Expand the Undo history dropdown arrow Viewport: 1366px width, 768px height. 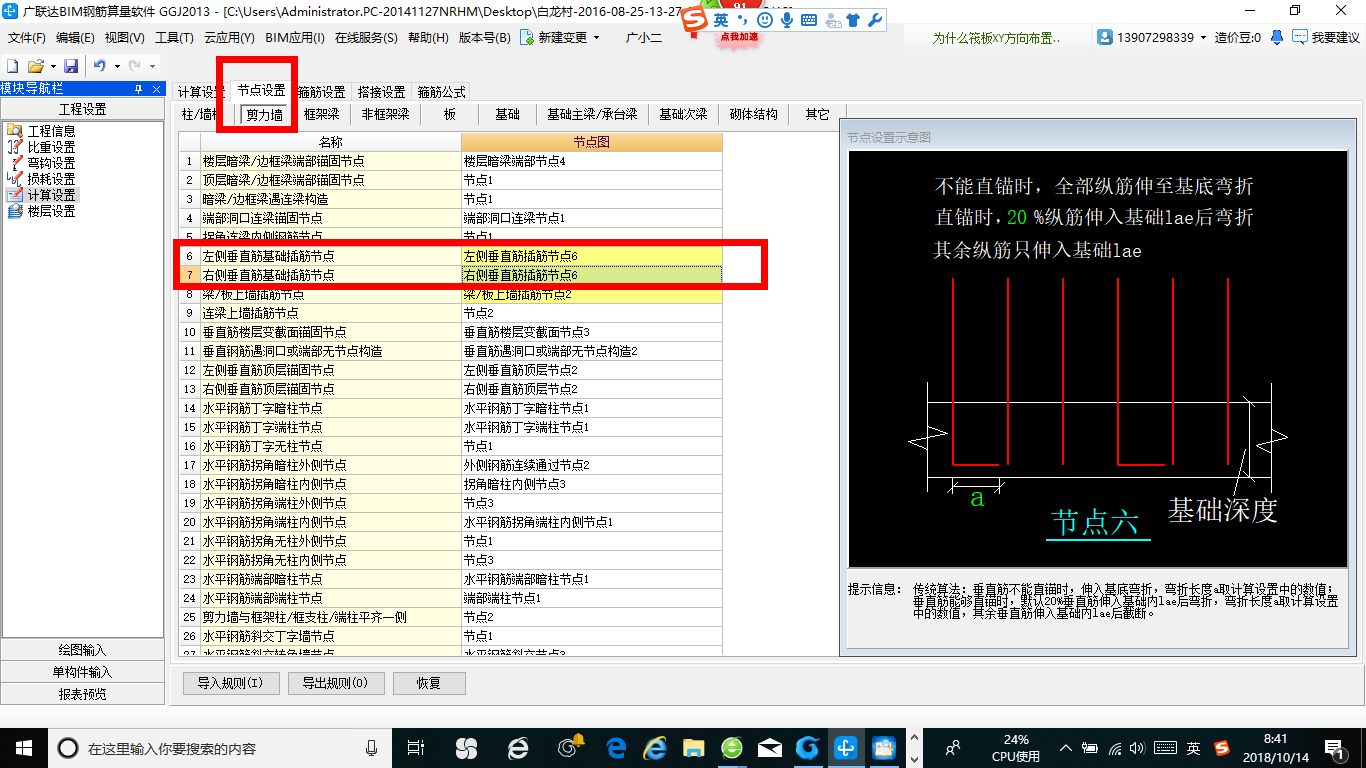pyautogui.click(x=116, y=66)
